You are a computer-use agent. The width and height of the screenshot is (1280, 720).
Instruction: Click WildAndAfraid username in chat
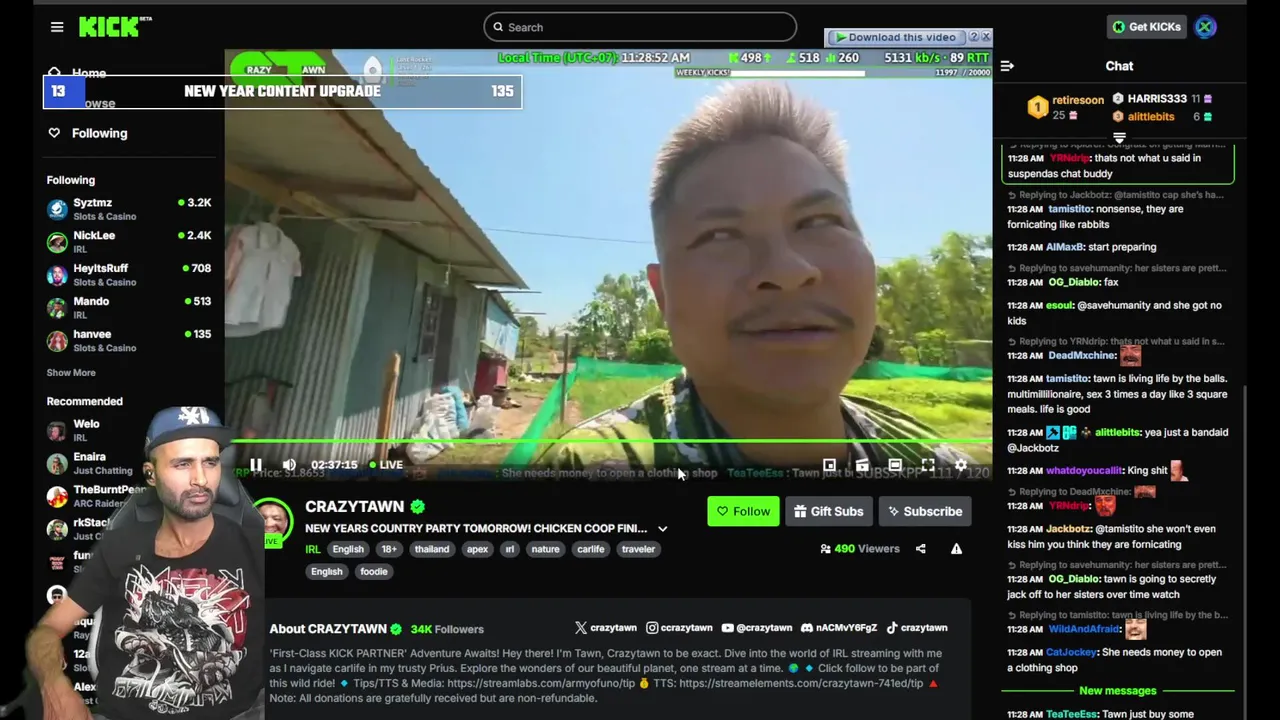click(1083, 629)
